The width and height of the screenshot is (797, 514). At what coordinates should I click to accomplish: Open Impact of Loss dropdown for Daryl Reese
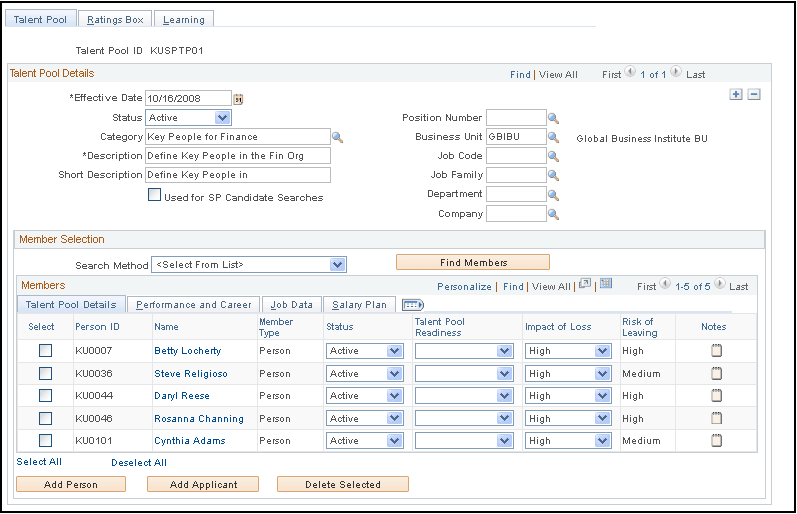567,396
